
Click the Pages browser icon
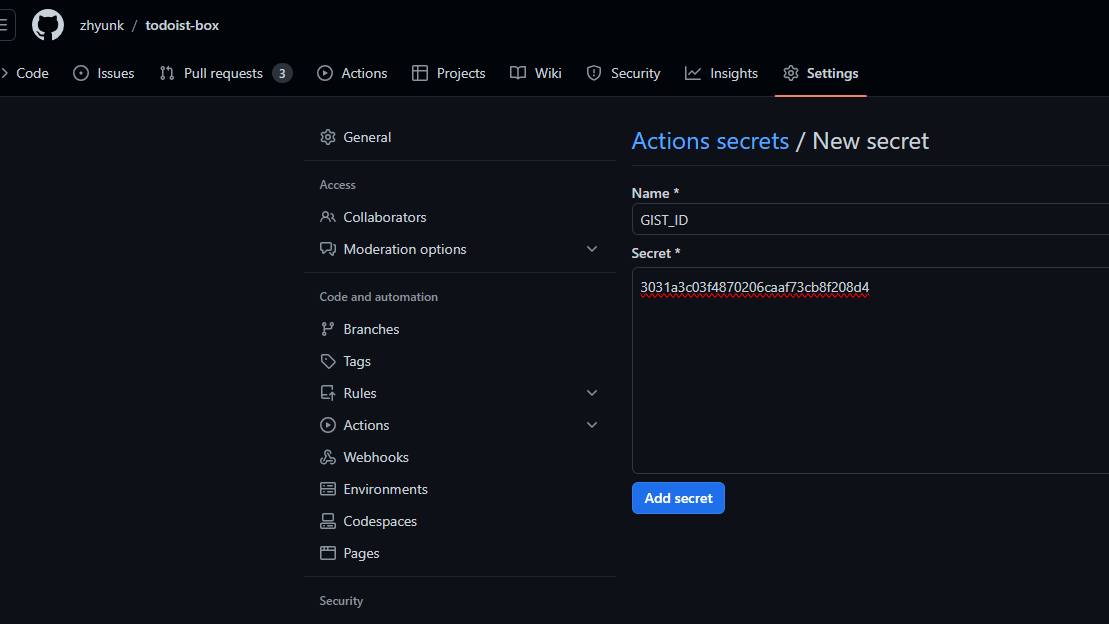[x=327, y=553]
